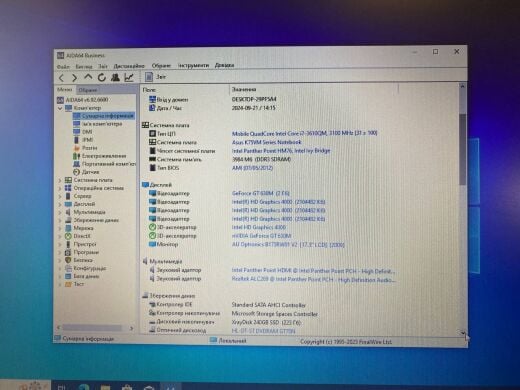520x390 pixels.
Task: Switch to the Обране tab in left panel
Action: tap(88, 90)
